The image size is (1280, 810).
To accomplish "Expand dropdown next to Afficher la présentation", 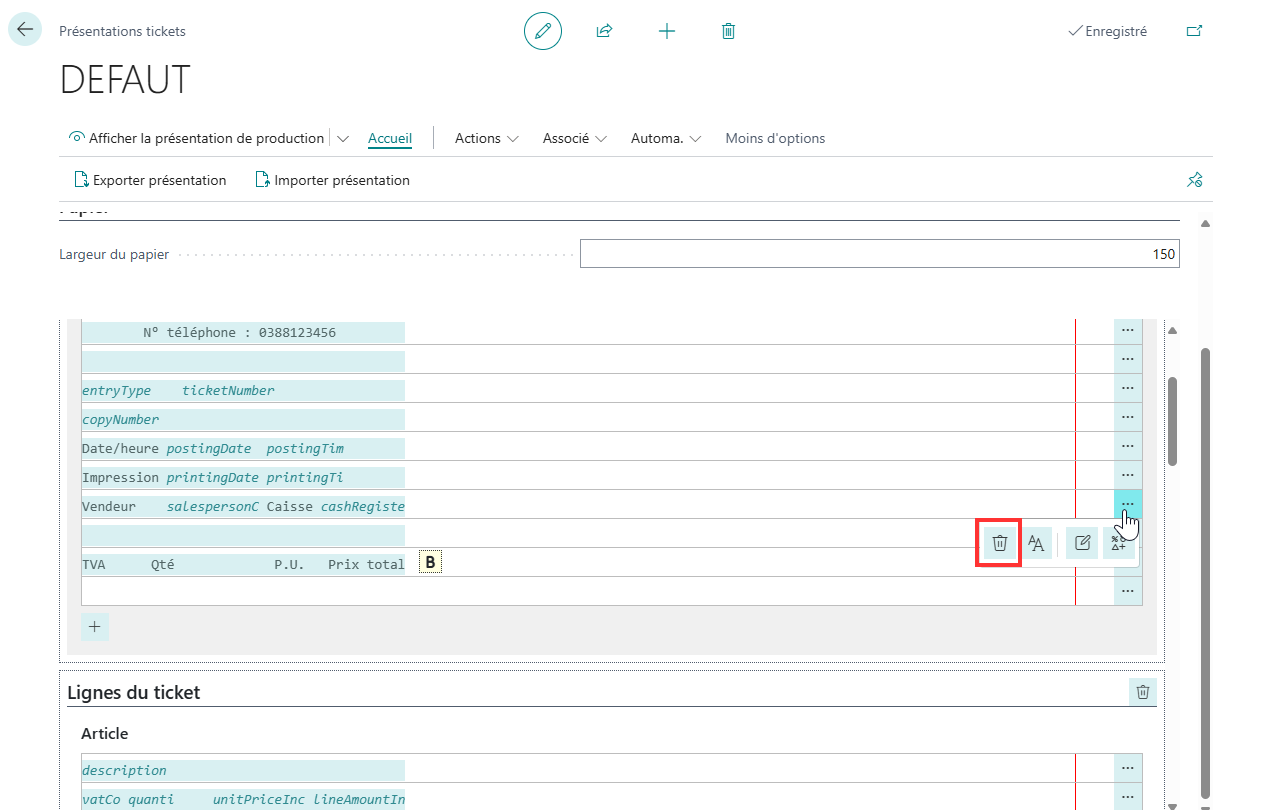I will [343, 139].
